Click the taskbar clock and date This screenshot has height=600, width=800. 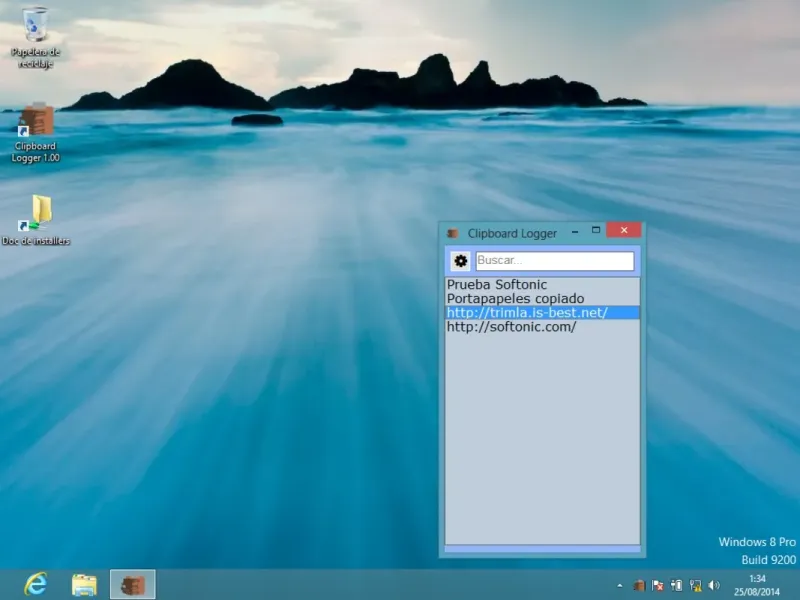tap(757, 585)
